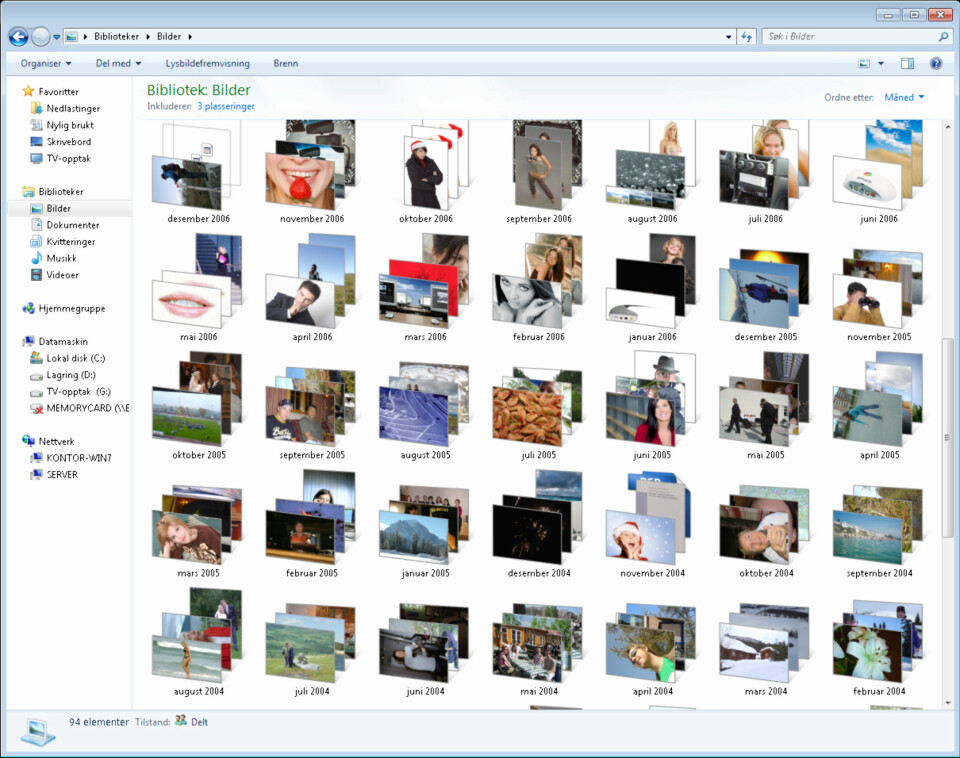The height and width of the screenshot is (758, 960).
Task: Expand the view options dropdown arrow
Action: (881, 63)
